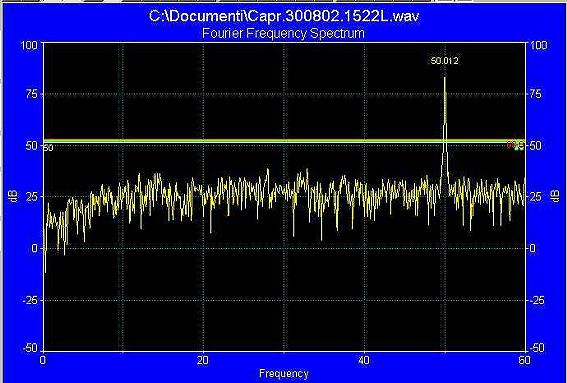Click the -25 tick label on the right axis
This screenshot has width=567, height=383.
tap(536, 300)
